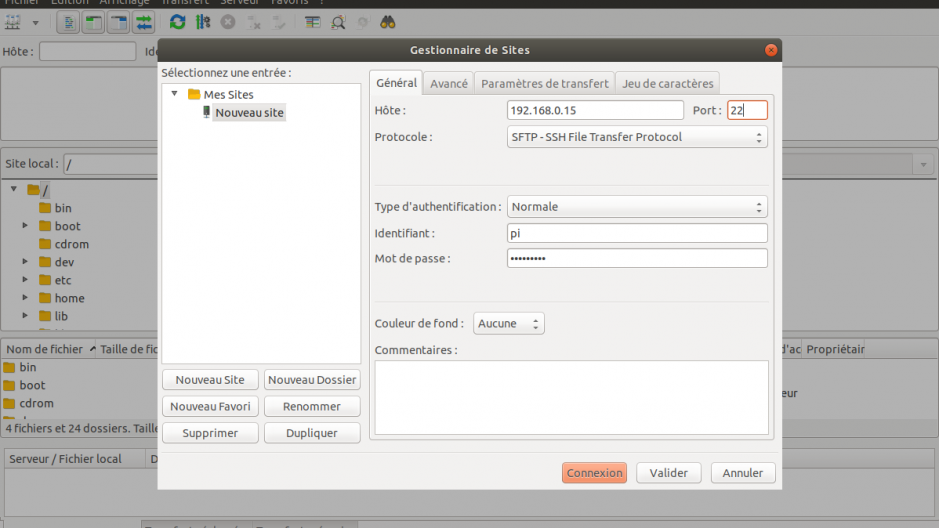Viewport: 939px width, 528px height.
Task: Switch to the Avancé tab
Action: [x=449, y=83]
